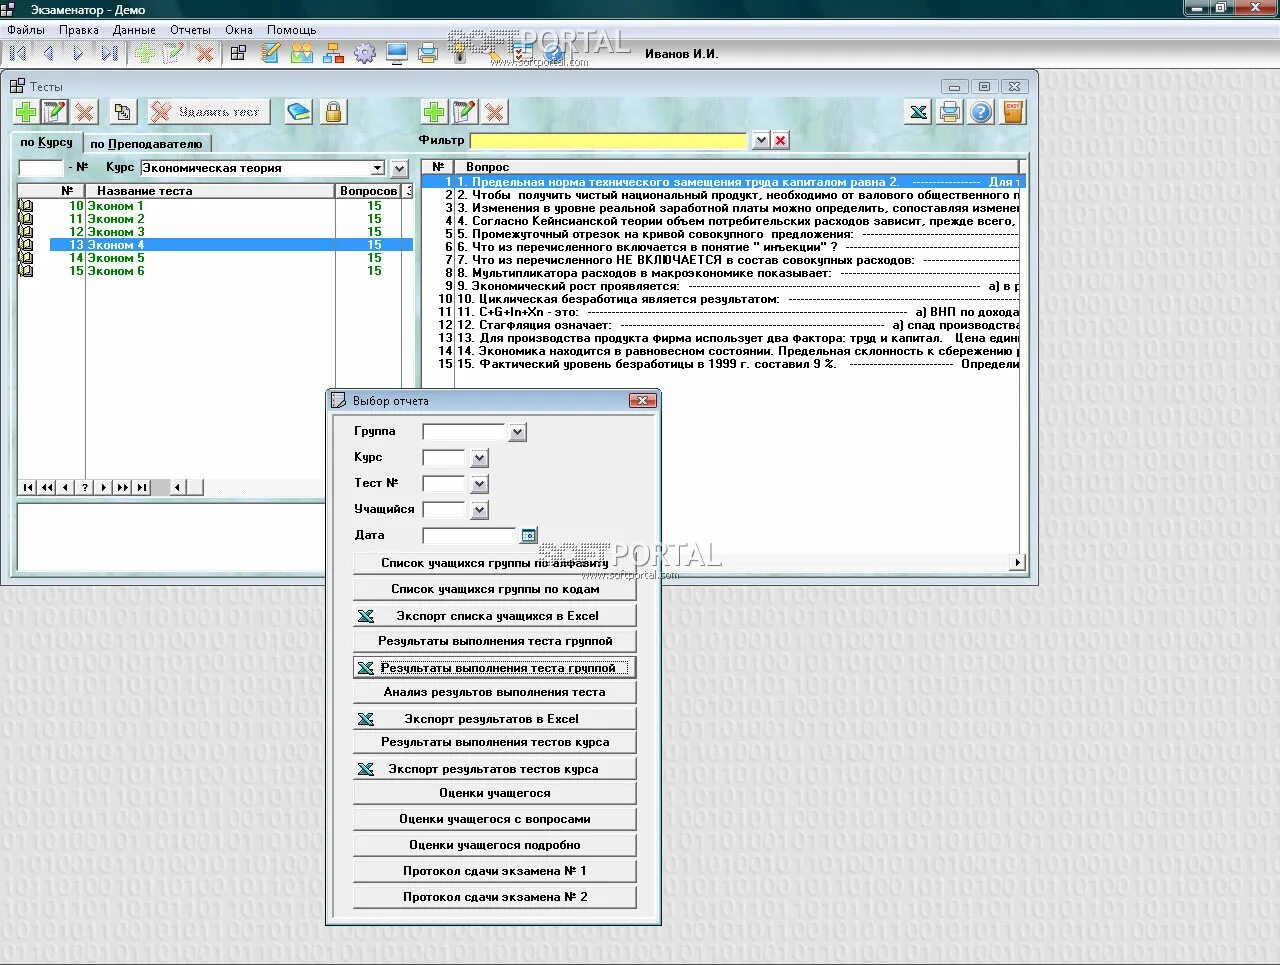This screenshot has height=965, width=1280.
Task: Click the exit door icon in Тесты window
Action: [x=1013, y=112]
